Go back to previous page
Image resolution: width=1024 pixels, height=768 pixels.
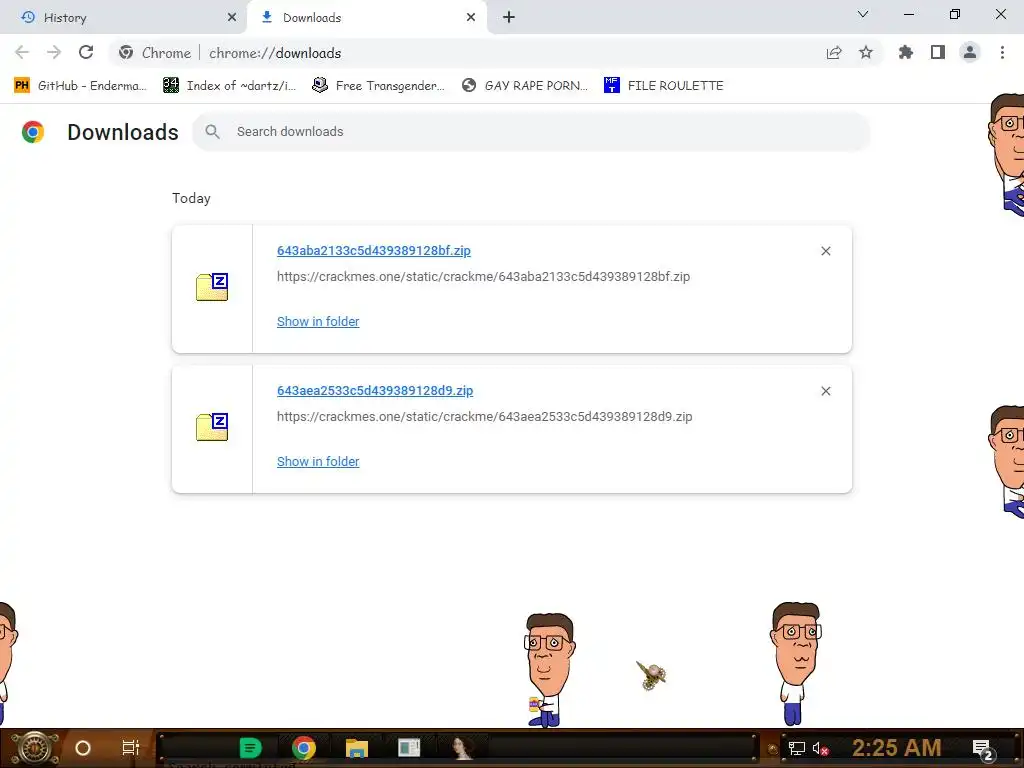pyautogui.click(x=22, y=53)
